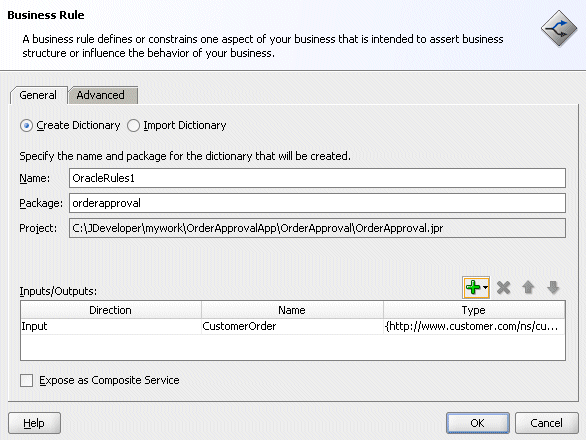The image size is (586, 440).
Task: Enable Expose as Composite Service checkbox
Action: pyautogui.click(x=27, y=381)
